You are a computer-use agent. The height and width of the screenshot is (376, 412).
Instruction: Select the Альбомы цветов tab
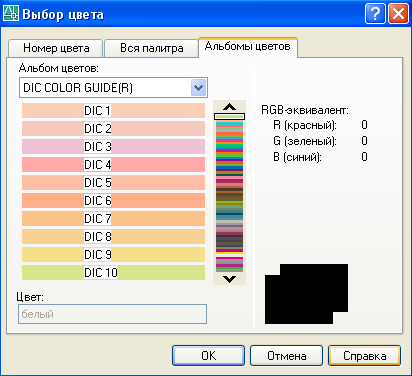click(x=248, y=47)
